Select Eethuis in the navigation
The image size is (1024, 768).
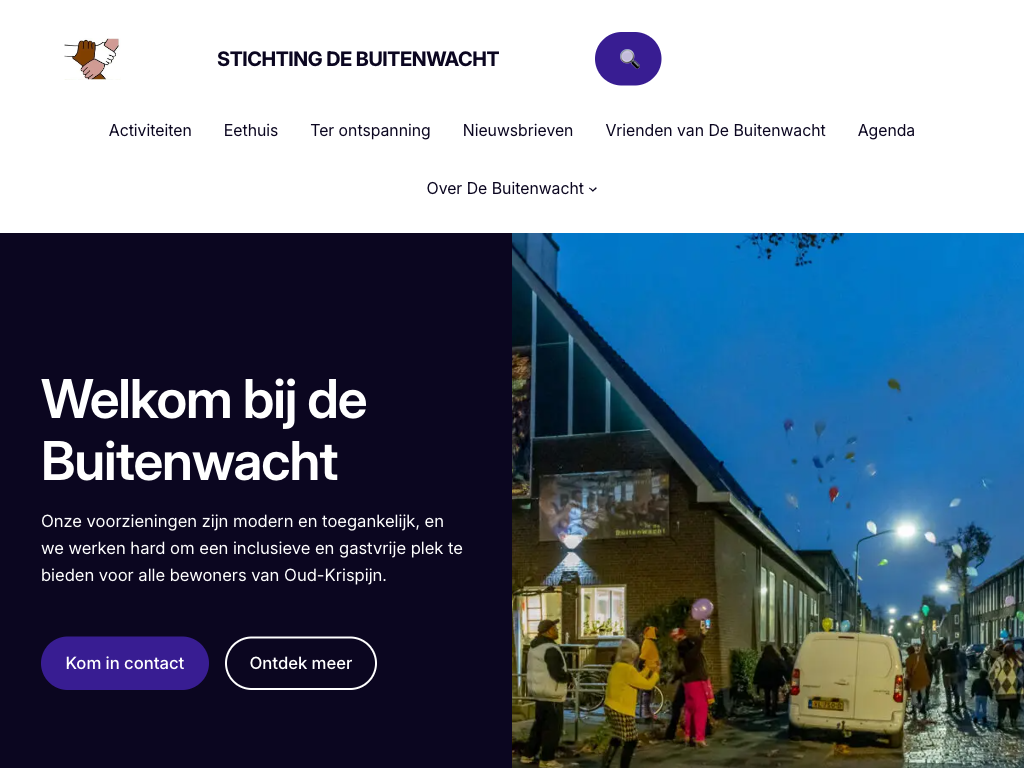pyautogui.click(x=251, y=131)
